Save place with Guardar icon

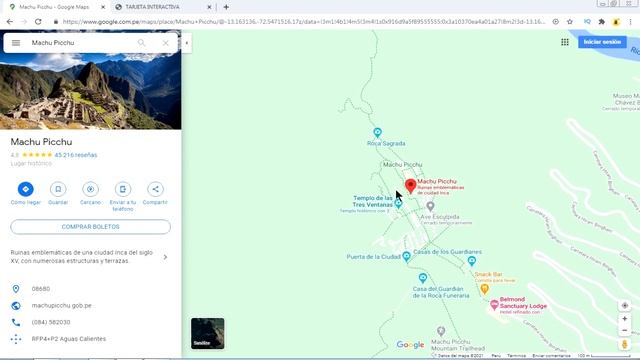click(58, 189)
